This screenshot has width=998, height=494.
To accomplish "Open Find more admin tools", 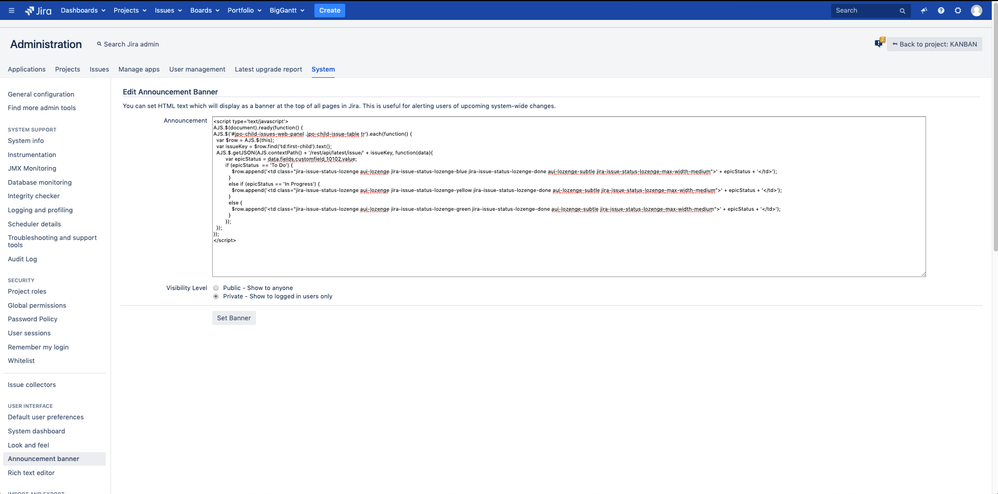I will (42, 108).
